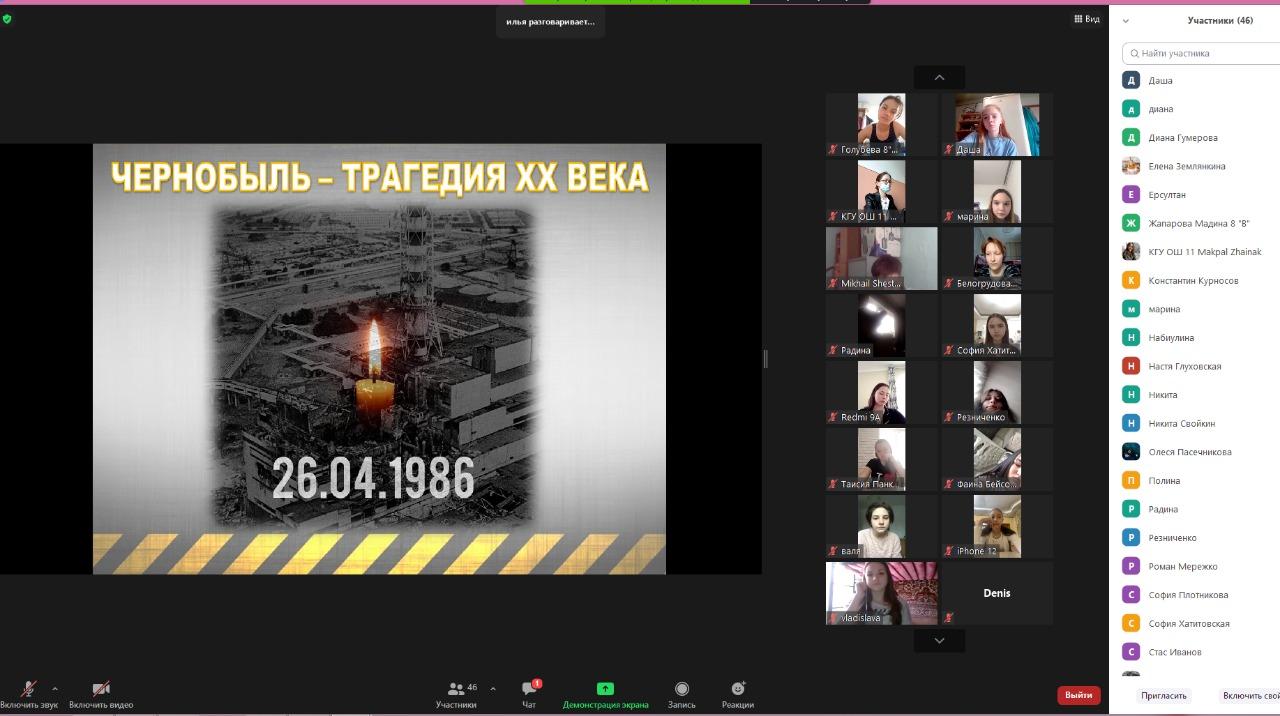This screenshot has height=716, width=1280.
Task: Open the Chat icon with unread badge
Action: click(x=529, y=689)
